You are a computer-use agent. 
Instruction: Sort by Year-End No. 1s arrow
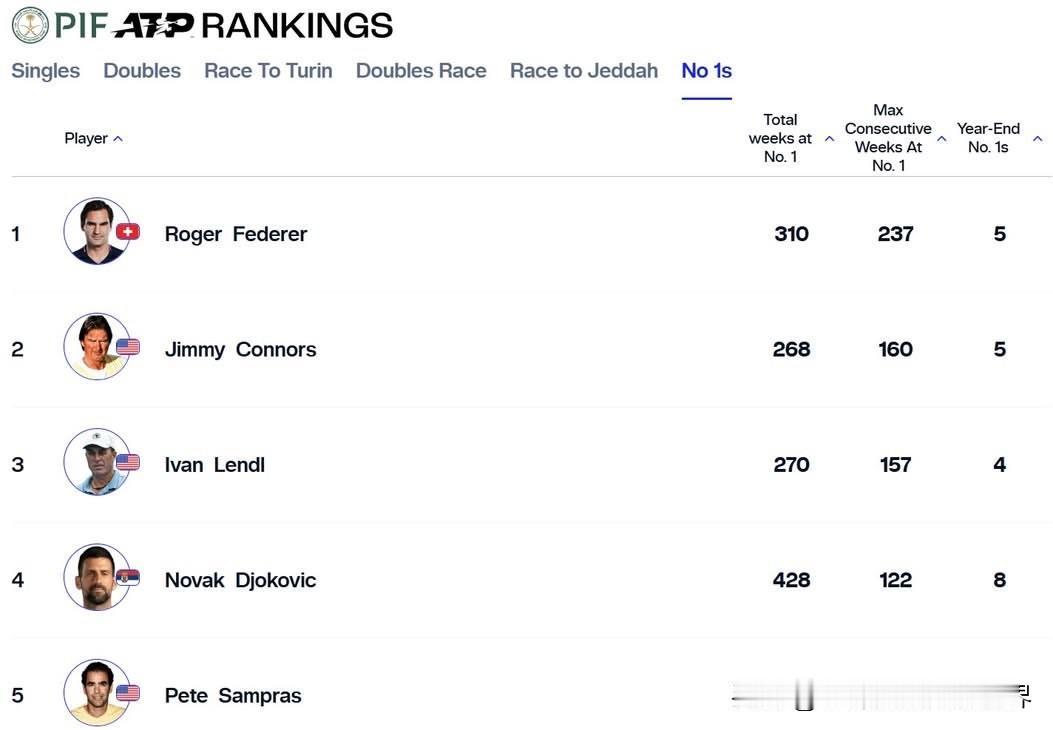pos(1037,139)
